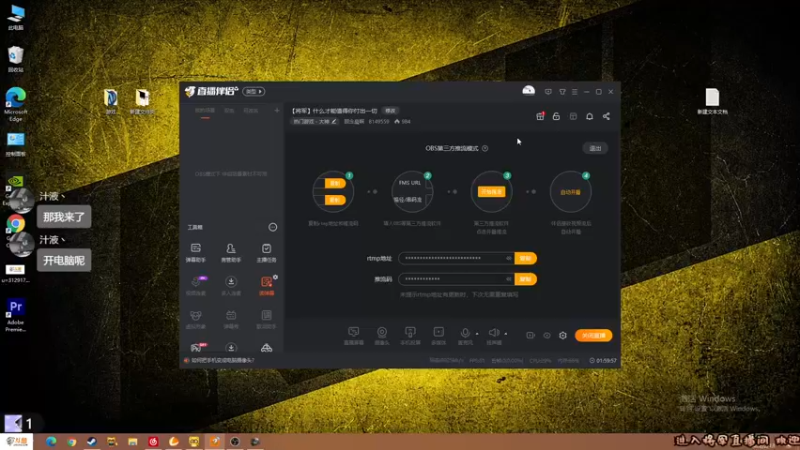Screen dimensions: 800x450
Task: Open the calendar-shaped tool in third toolbox row
Action: point(231,319)
